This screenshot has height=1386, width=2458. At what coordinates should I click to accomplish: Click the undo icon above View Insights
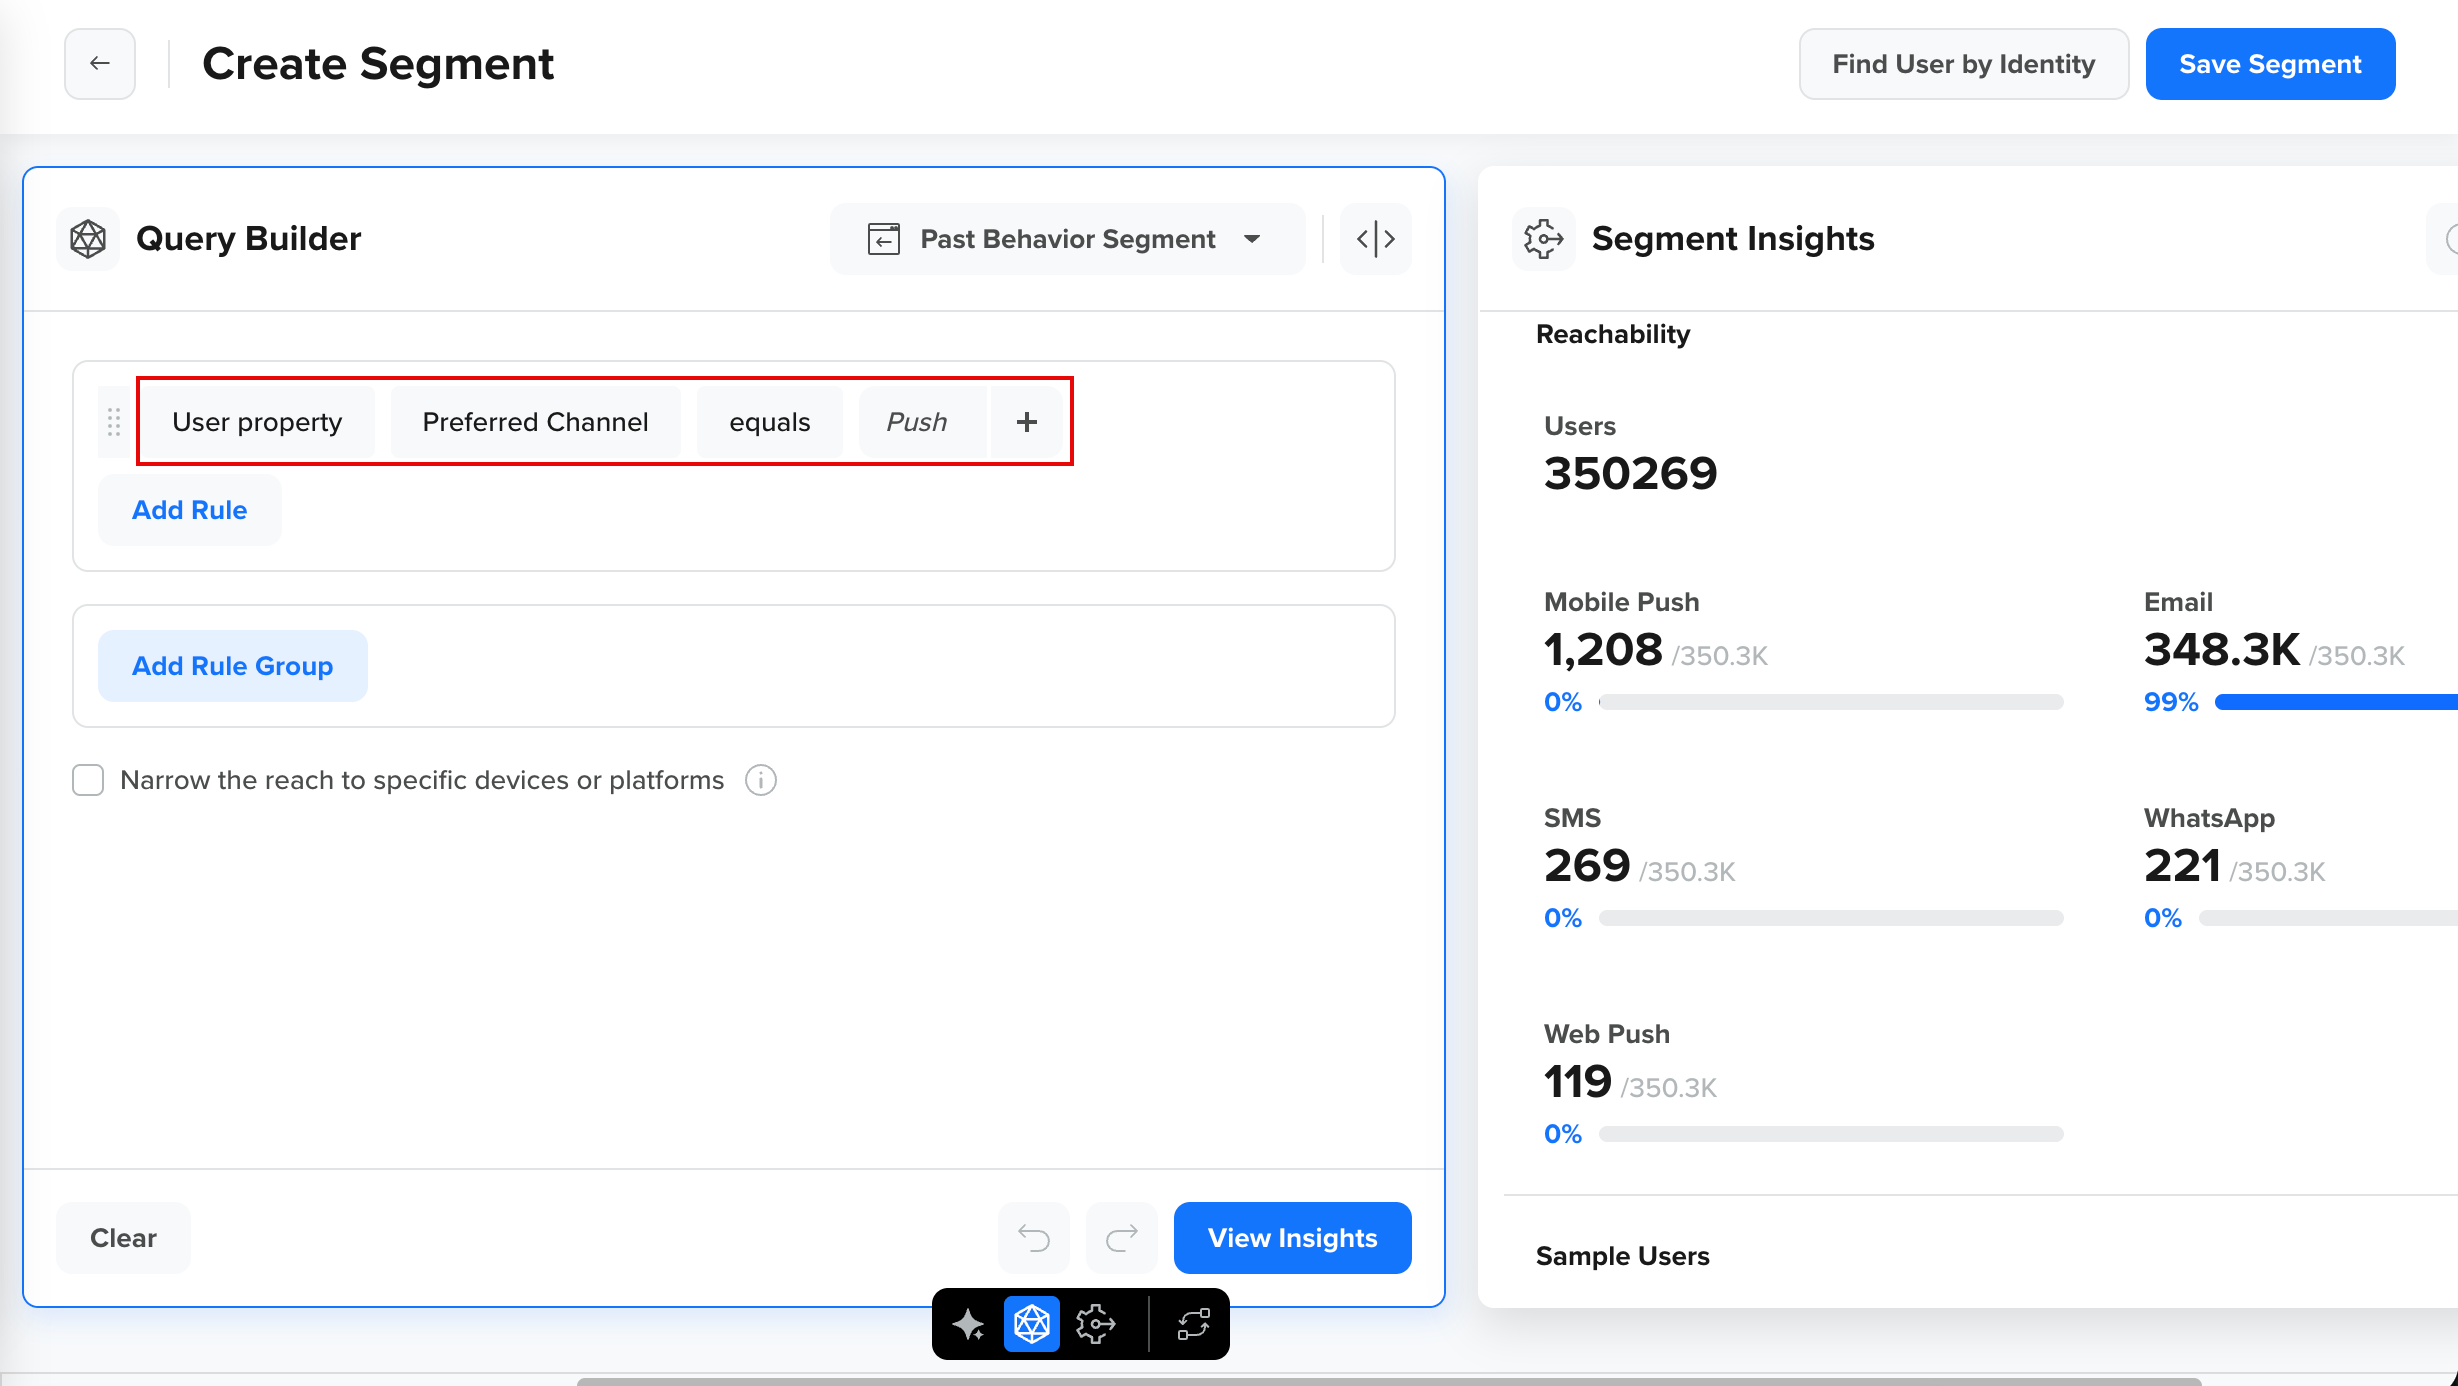click(x=1033, y=1237)
